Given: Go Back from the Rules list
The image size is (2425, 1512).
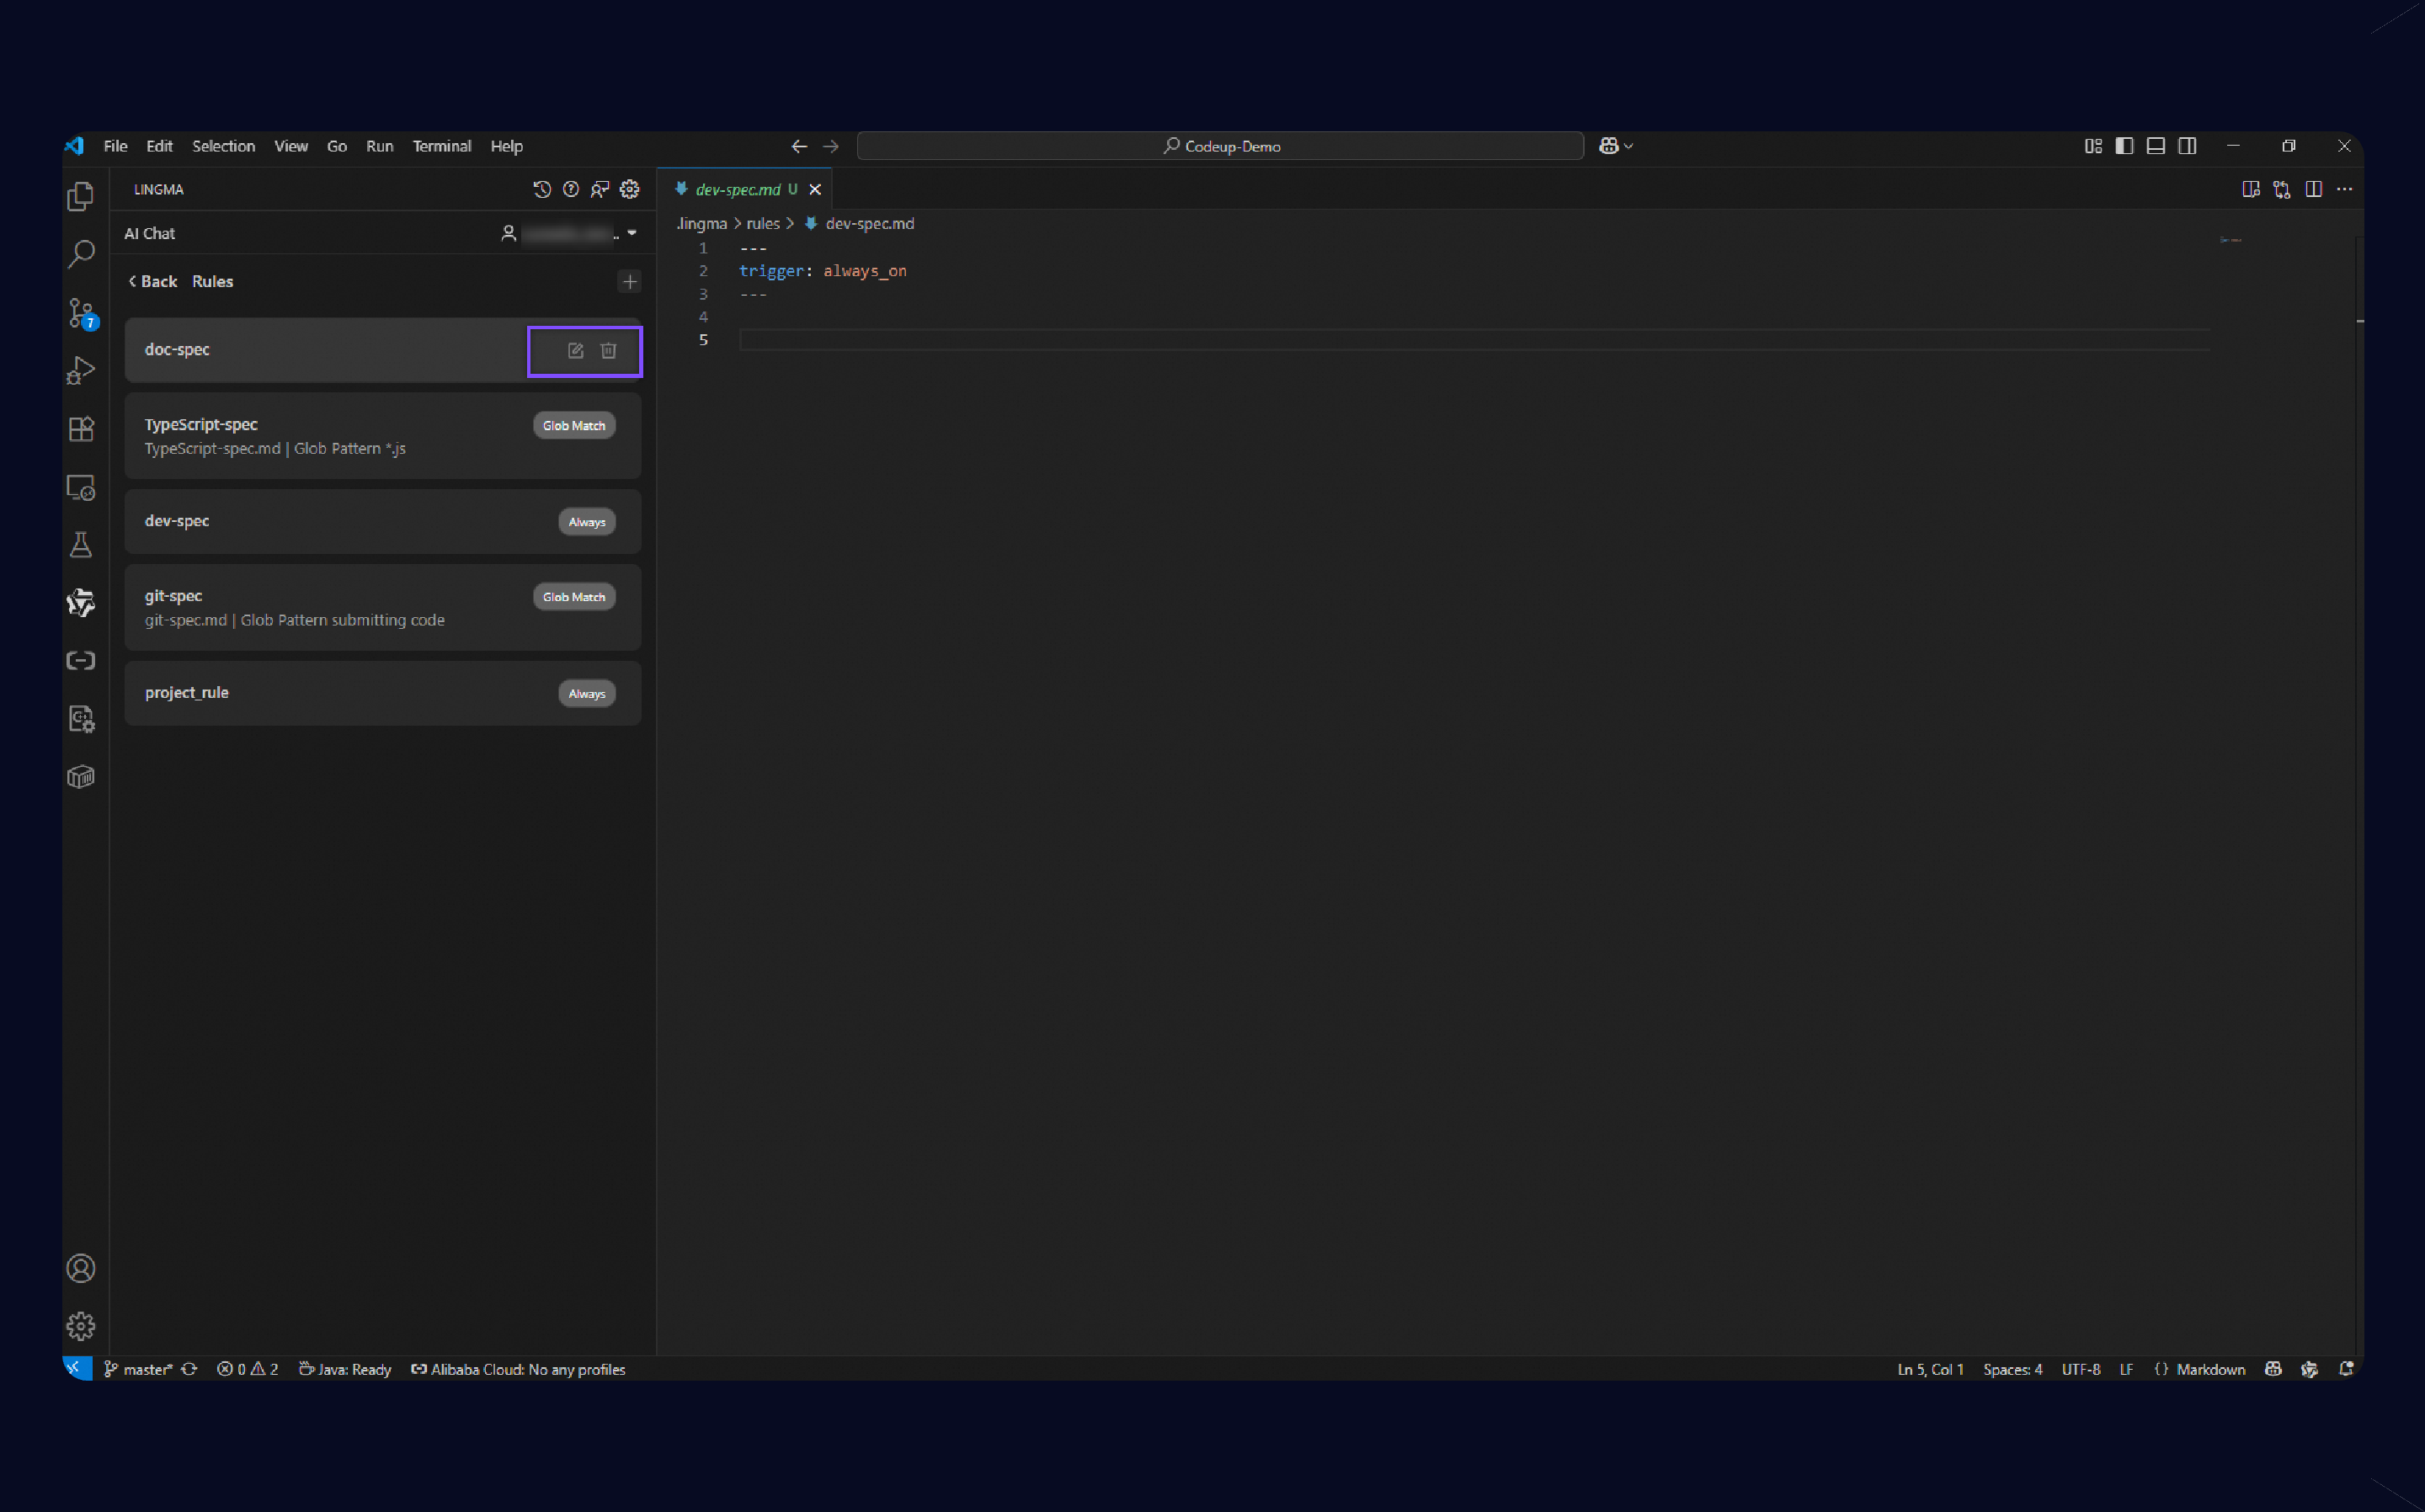Looking at the screenshot, I should point(153,282).
